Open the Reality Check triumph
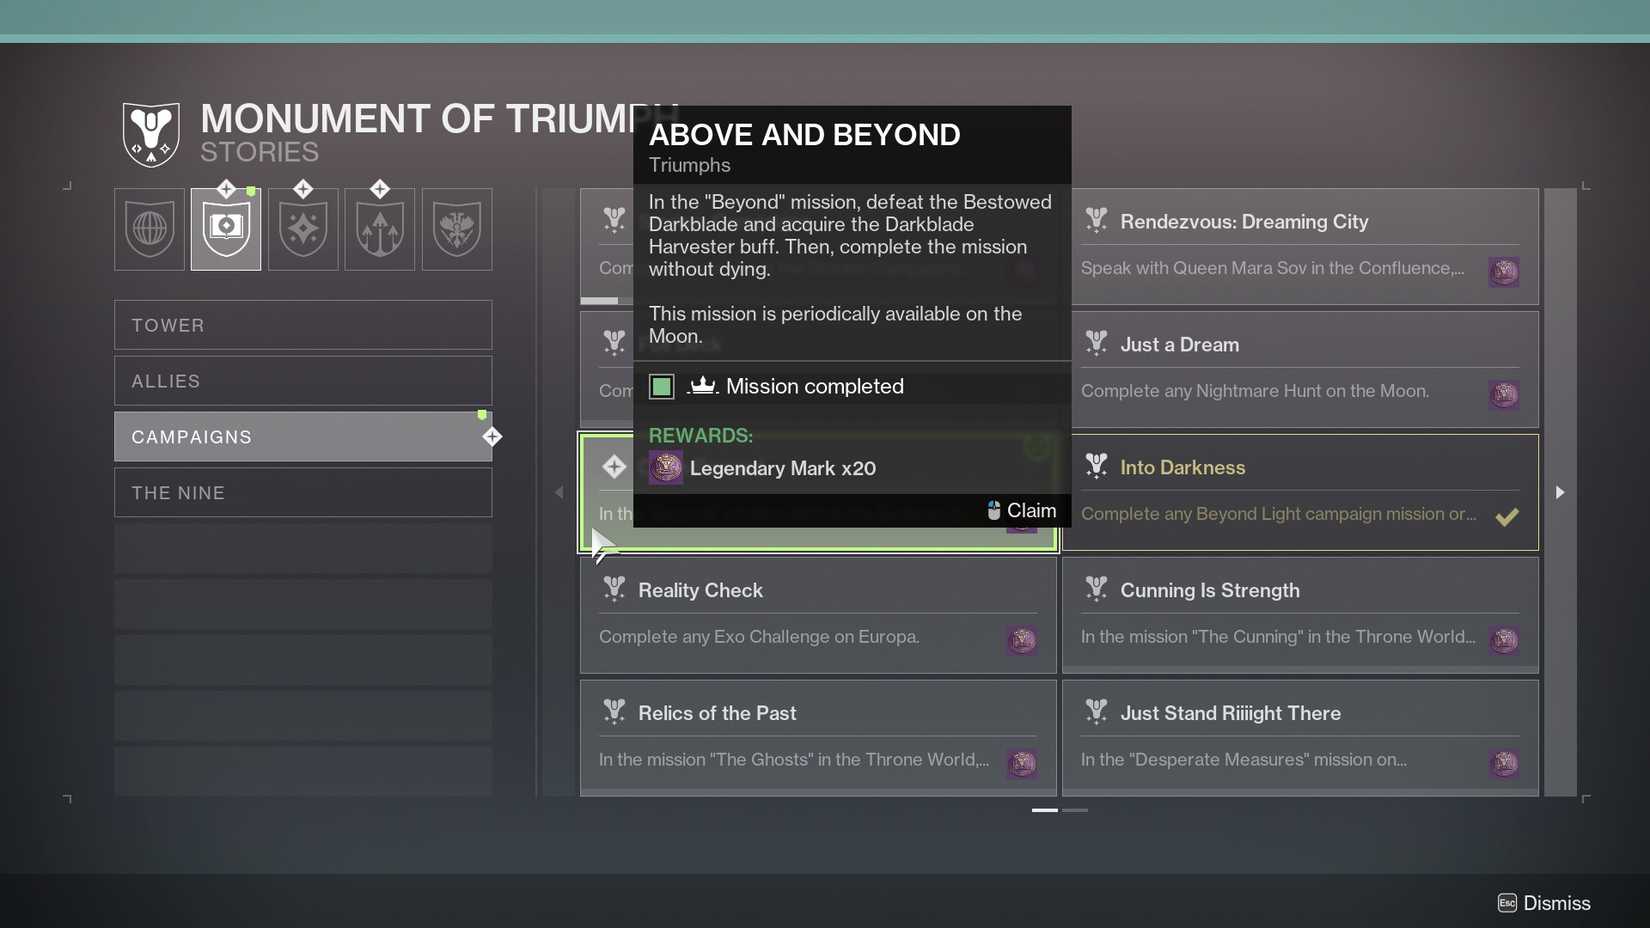This screenshot has height=928, width=1650. coord(818,615)
